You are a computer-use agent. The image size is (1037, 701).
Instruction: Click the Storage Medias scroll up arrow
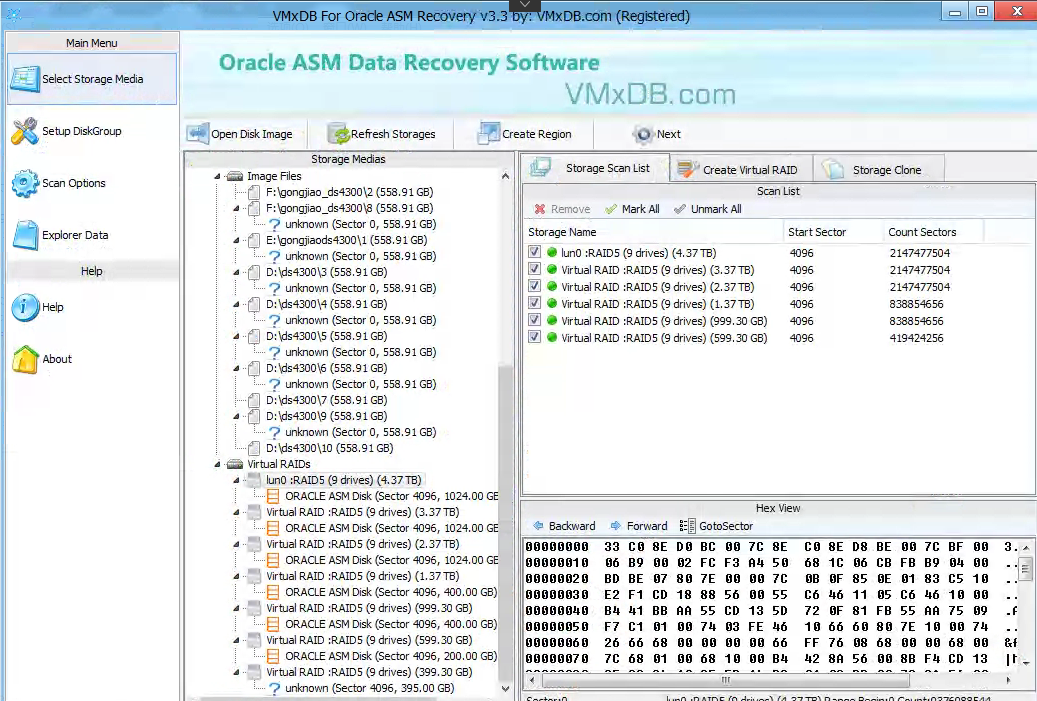[x=505, y=176]
